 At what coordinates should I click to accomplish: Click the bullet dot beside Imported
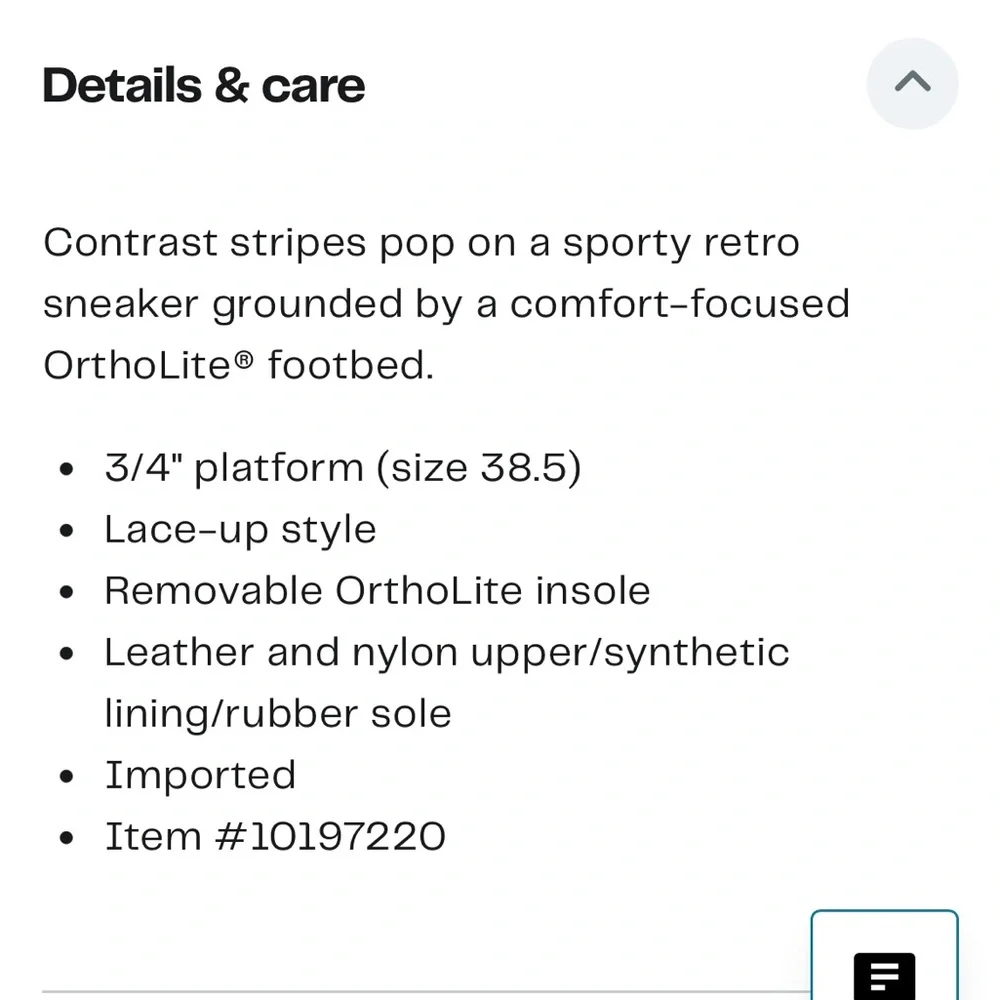[x=67, y=777]
